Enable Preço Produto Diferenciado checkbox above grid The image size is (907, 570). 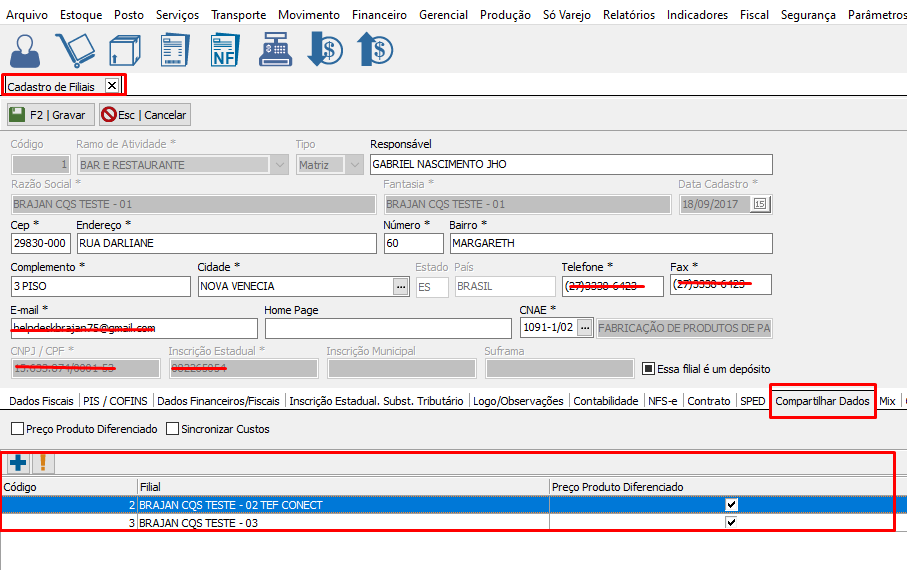(x=18, y=429)
